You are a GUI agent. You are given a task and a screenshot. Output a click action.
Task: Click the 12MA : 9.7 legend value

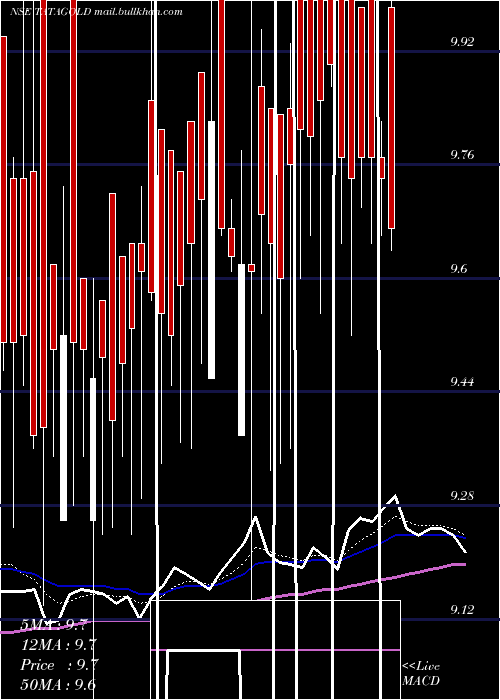[x=59, y=645]
